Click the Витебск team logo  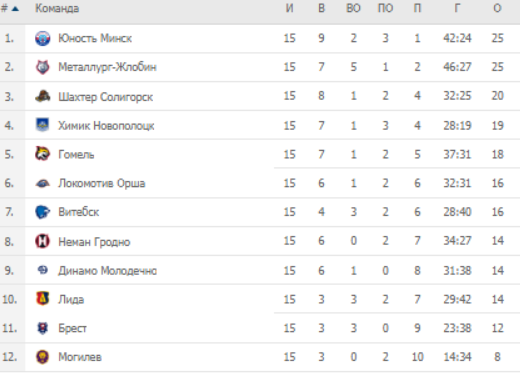43,212
